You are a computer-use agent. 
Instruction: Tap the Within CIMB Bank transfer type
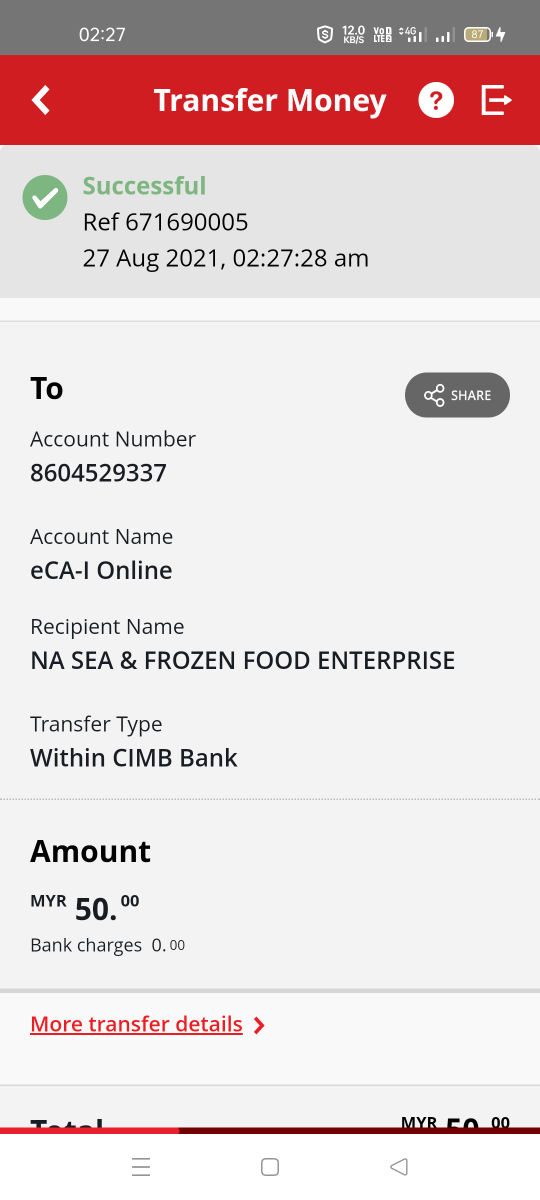coord(134,757)
